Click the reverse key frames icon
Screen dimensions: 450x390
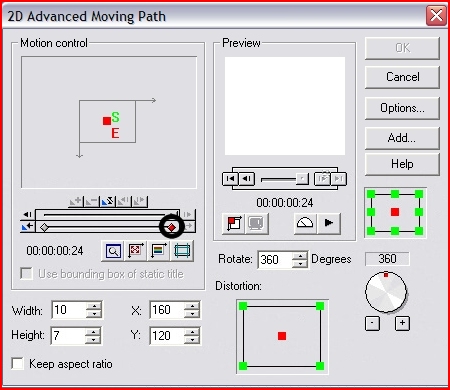[x=108, y=201]
